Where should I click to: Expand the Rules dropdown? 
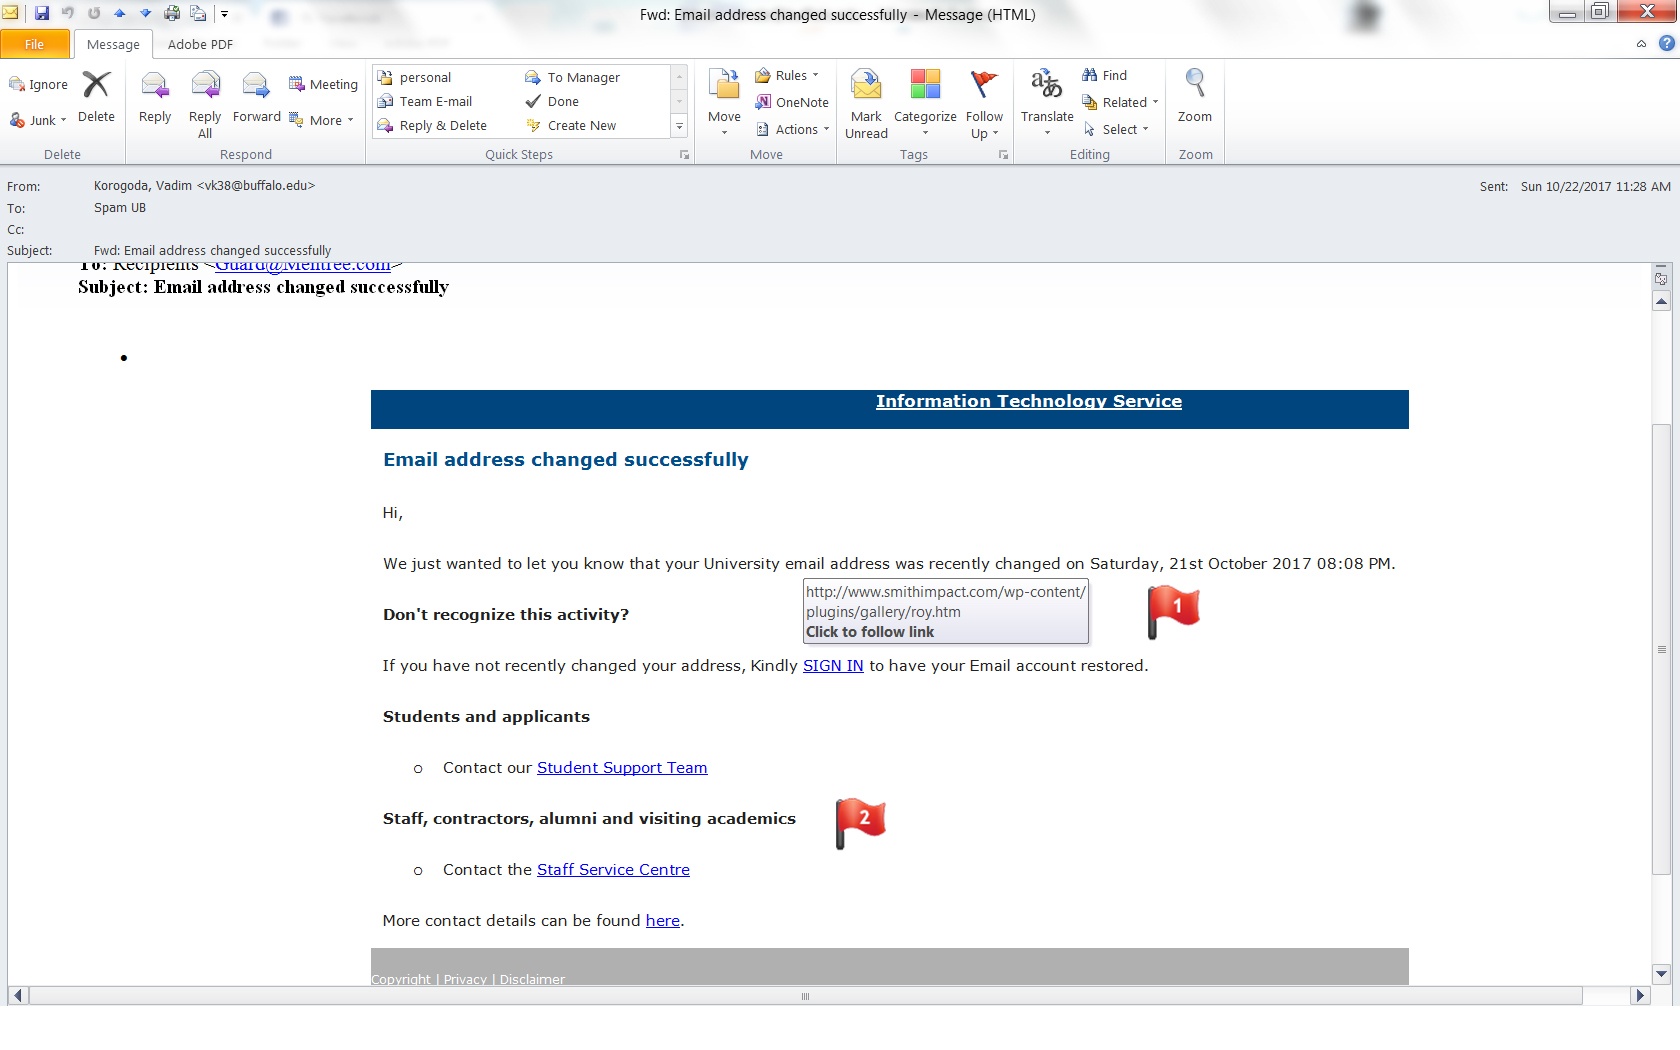click(787, 76)
